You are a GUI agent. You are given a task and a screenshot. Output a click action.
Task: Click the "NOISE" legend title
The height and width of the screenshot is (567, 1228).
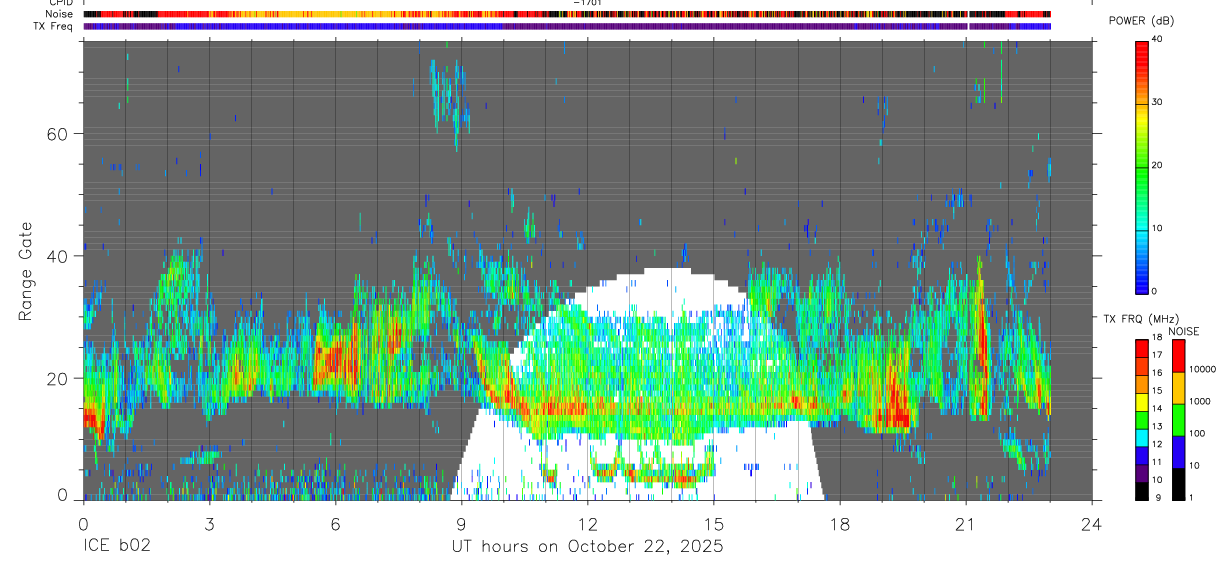coord(1184,332)
